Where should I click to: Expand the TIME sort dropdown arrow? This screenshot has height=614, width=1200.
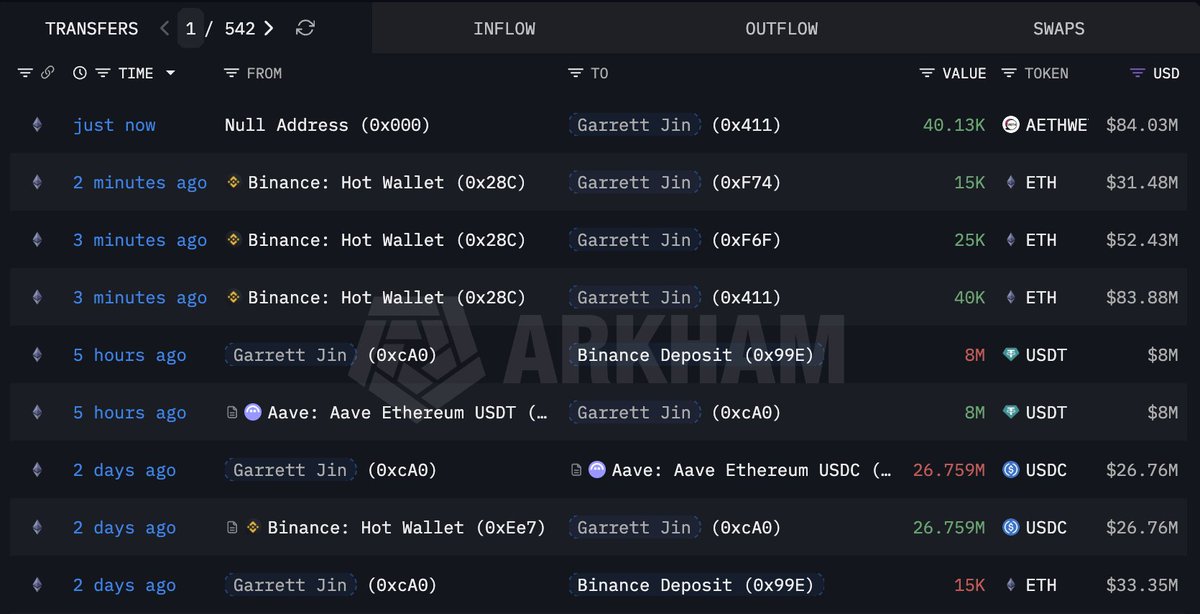pyautogui.click(x=170, y=73)
